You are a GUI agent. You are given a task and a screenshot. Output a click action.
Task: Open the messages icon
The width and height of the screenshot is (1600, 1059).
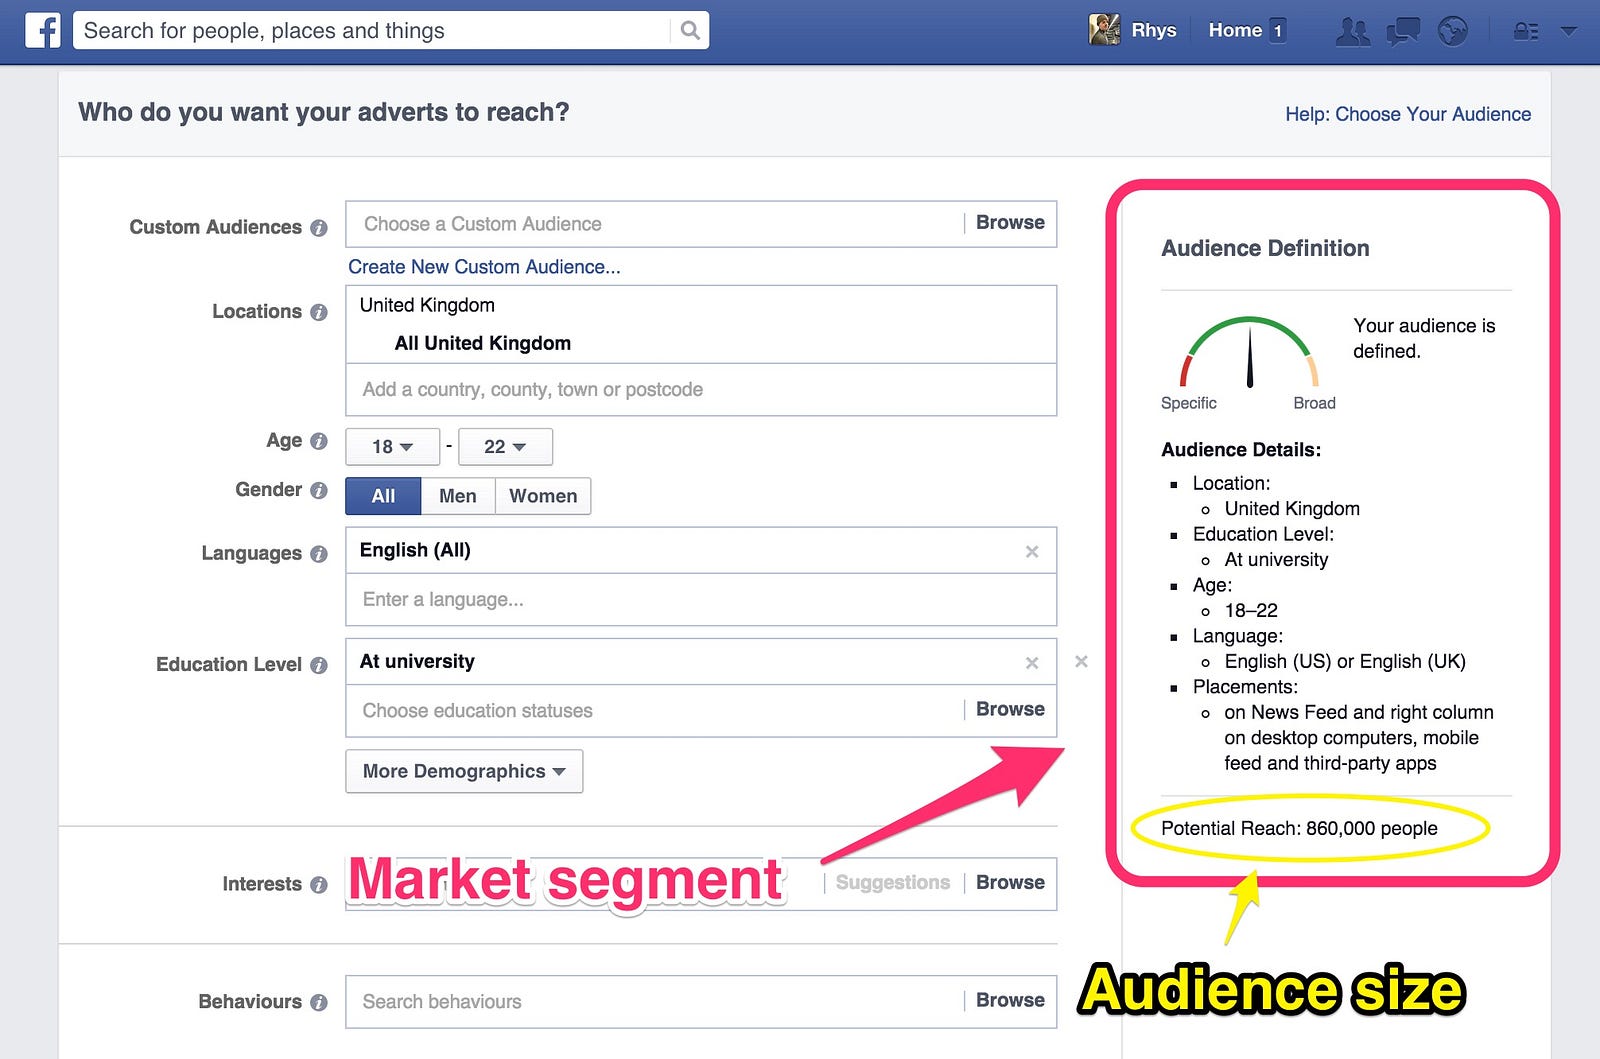[1403, 31]
